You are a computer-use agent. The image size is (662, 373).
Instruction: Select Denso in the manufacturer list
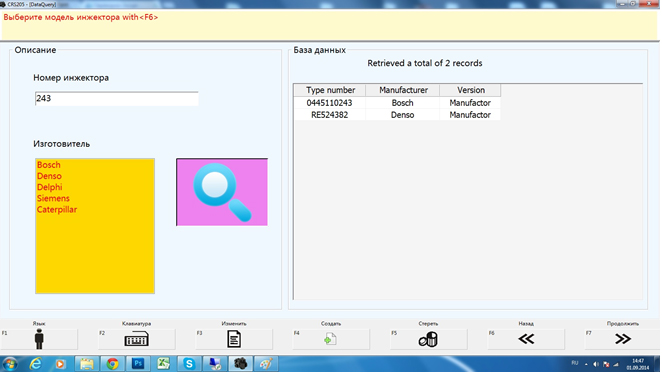pyautogui.click(x=49, y=176)
